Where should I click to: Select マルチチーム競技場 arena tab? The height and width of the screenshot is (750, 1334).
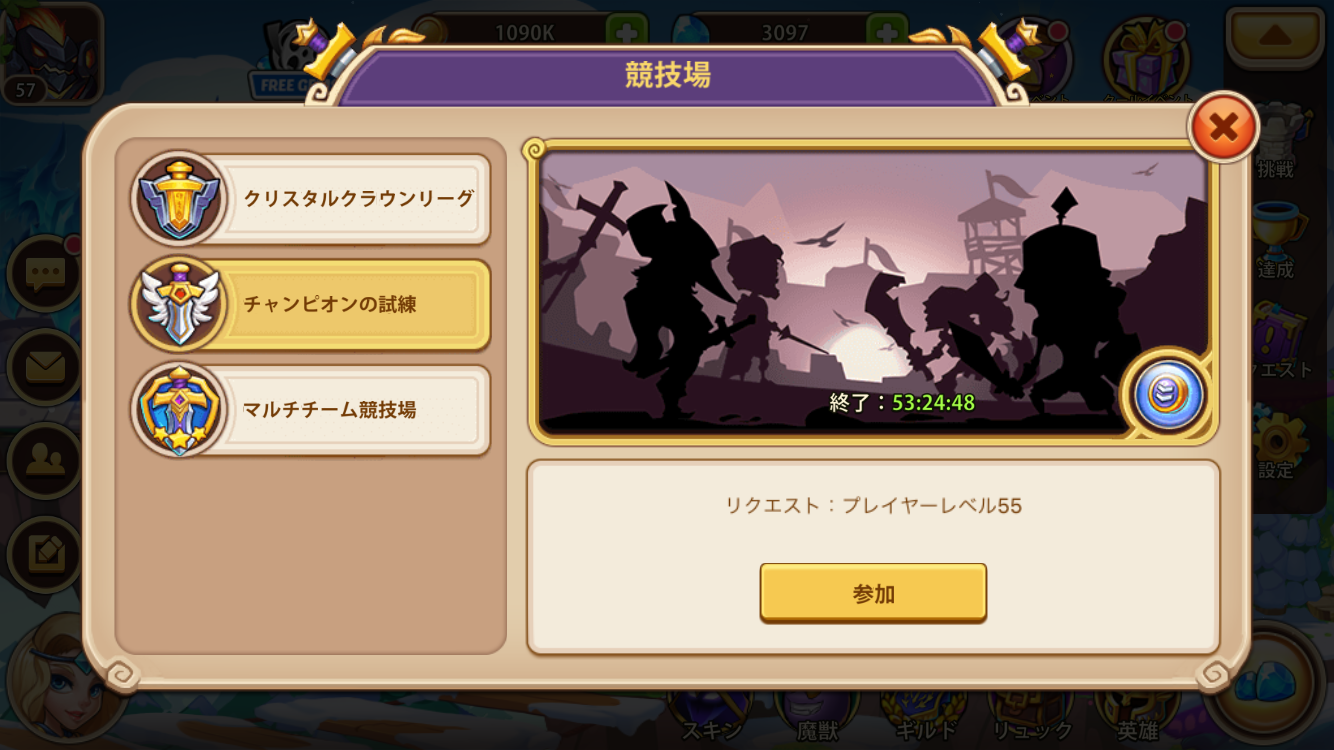pos(311,409)
